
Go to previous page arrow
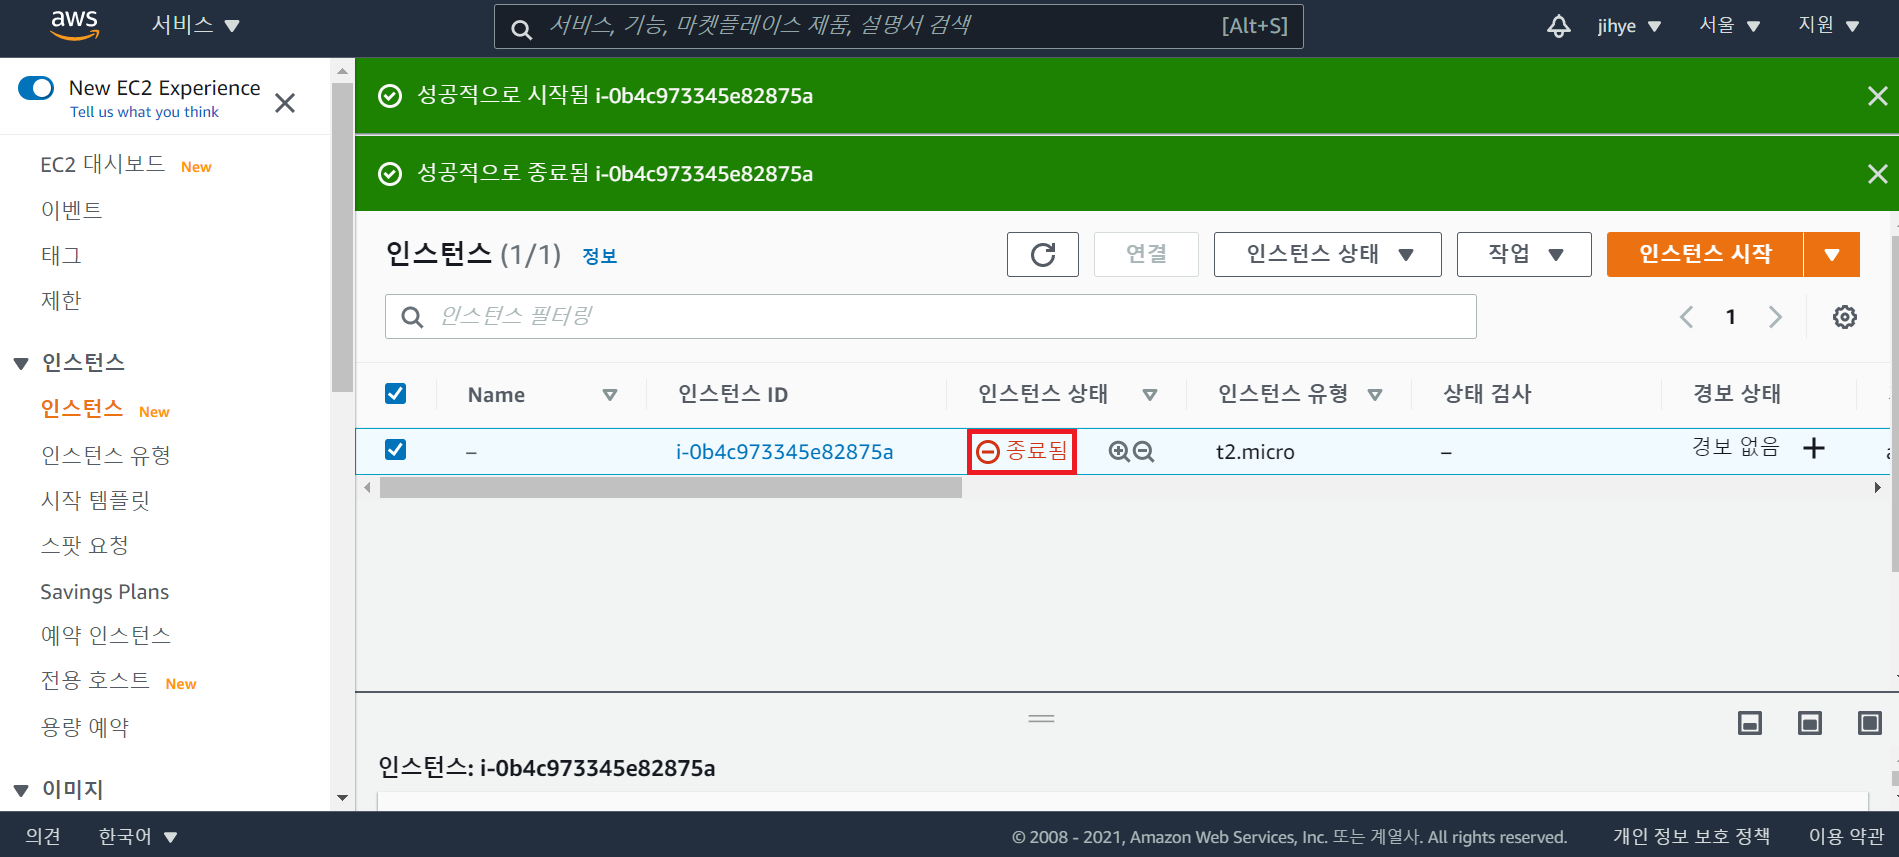pyautogui.click(x=1686, y=317)
